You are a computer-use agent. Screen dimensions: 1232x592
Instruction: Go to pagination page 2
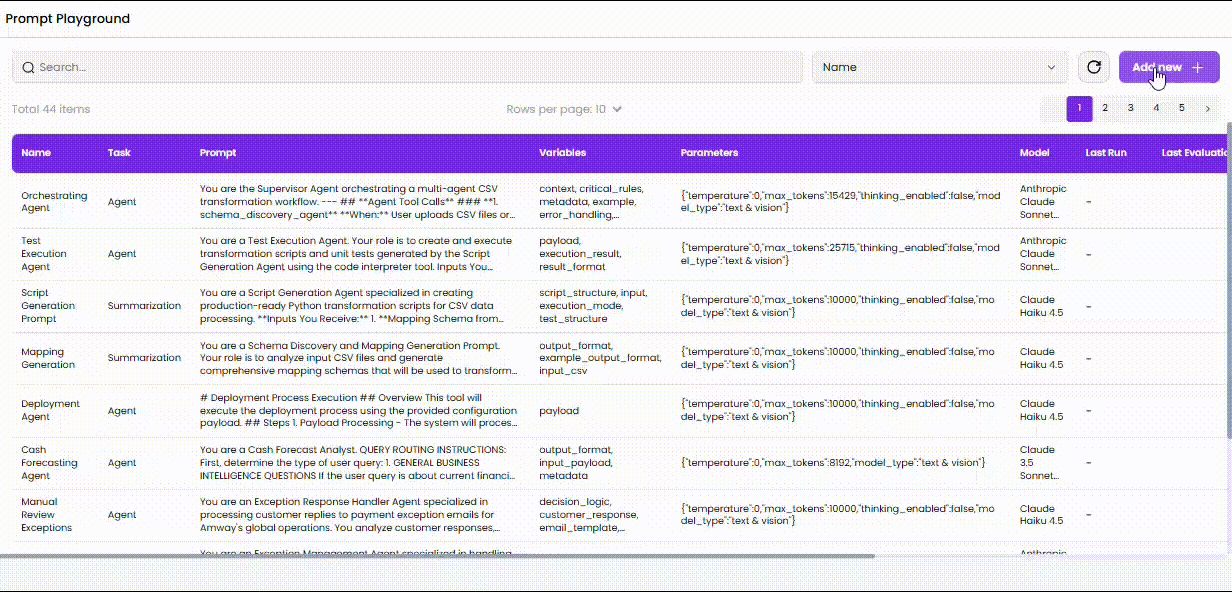coord(1105,108)
